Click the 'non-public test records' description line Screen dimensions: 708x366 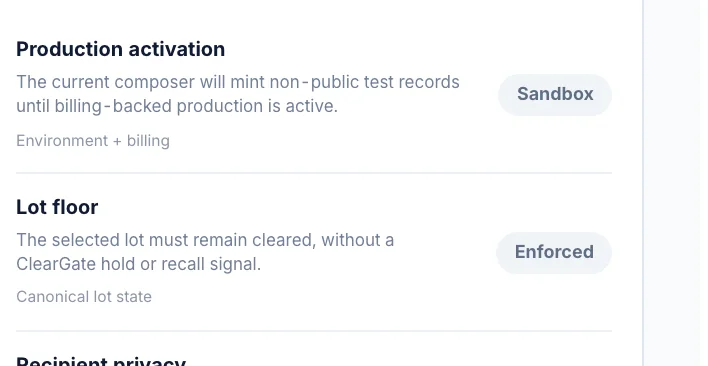[x=238, y=82]
